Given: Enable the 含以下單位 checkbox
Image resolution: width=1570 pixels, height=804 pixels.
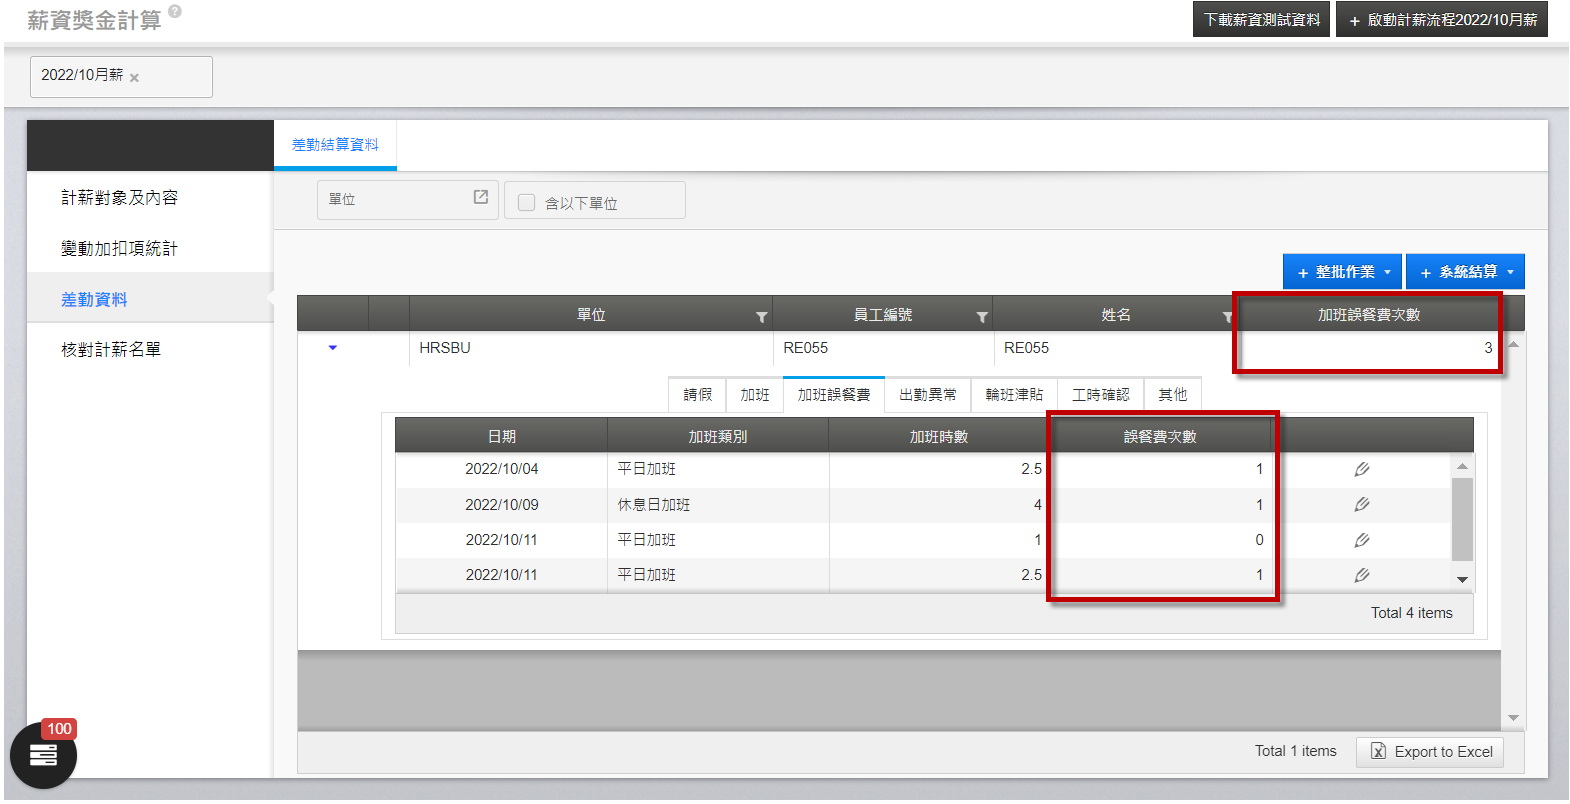Looking at the screenshot, I should (x=526, y=202).
